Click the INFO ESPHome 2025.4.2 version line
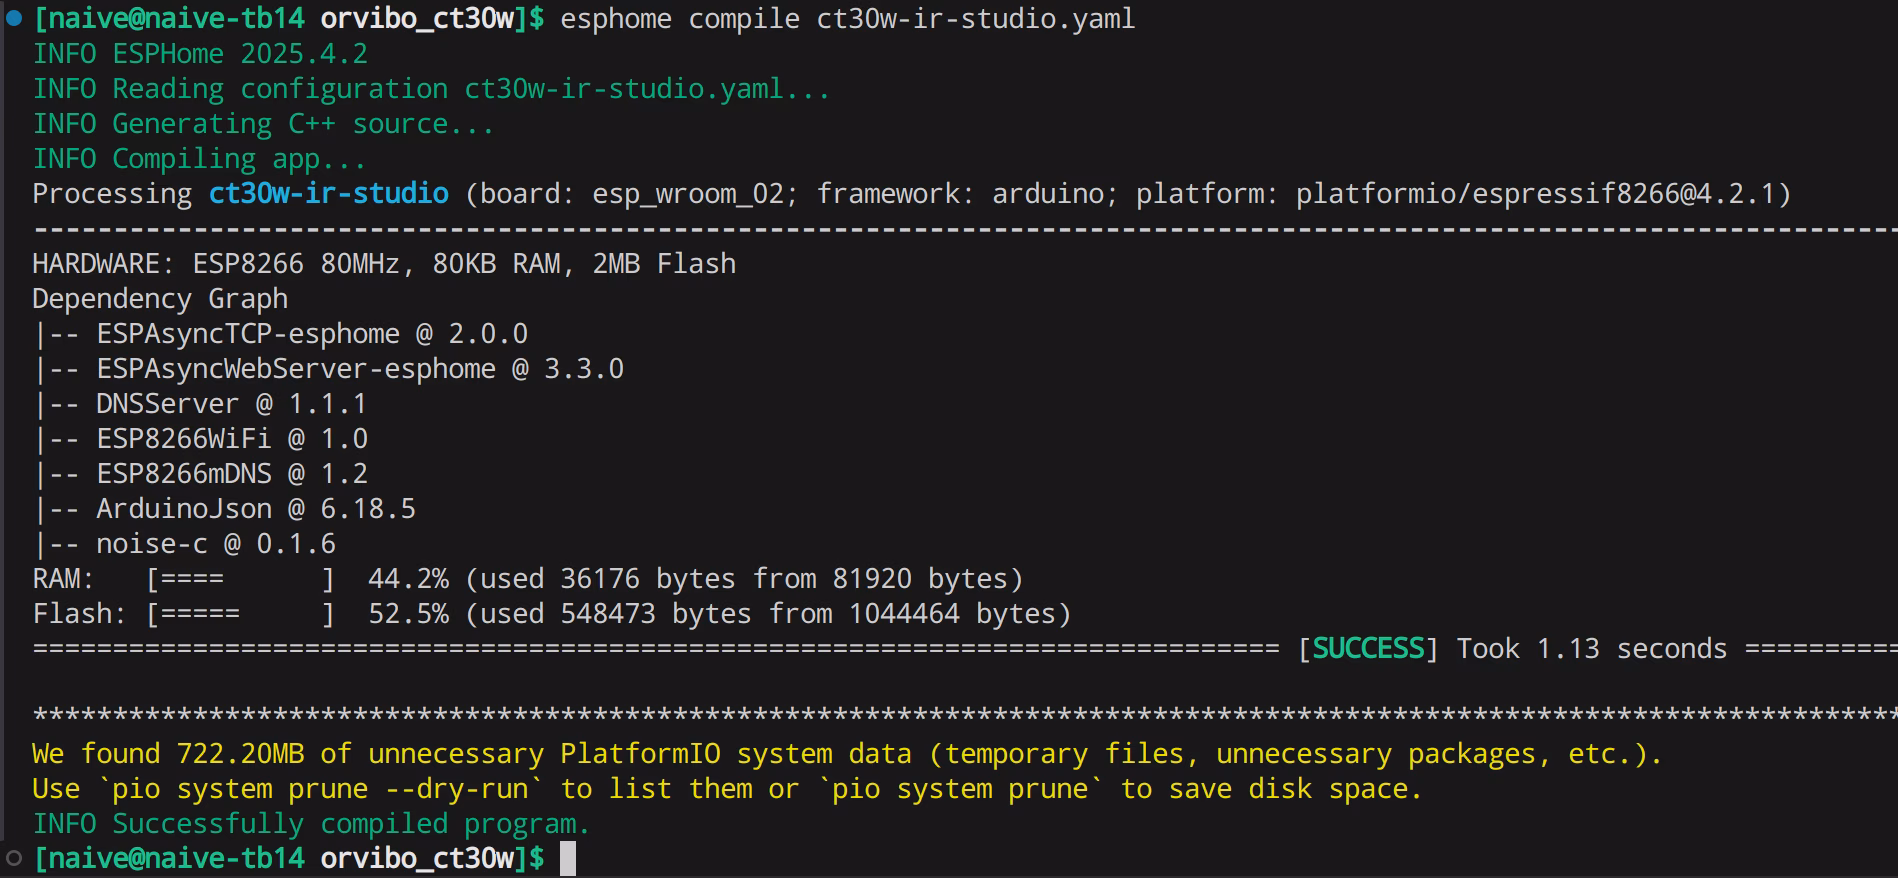The width and height of the screenshot is (1898, 878). tap(200, 54)
